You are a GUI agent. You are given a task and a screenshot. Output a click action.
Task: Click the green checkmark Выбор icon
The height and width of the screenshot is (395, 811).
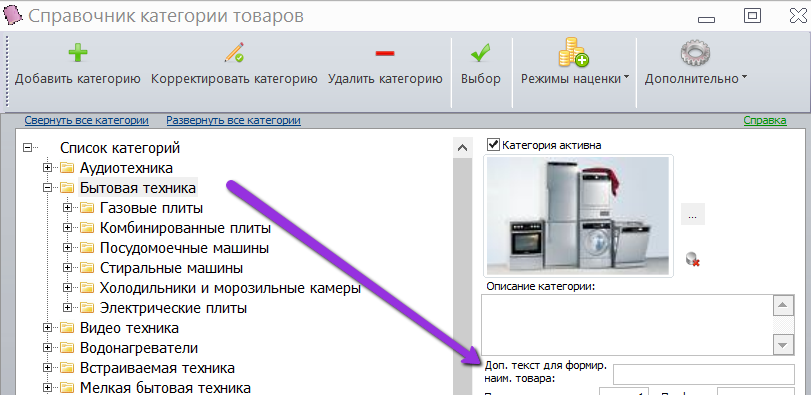480,53
